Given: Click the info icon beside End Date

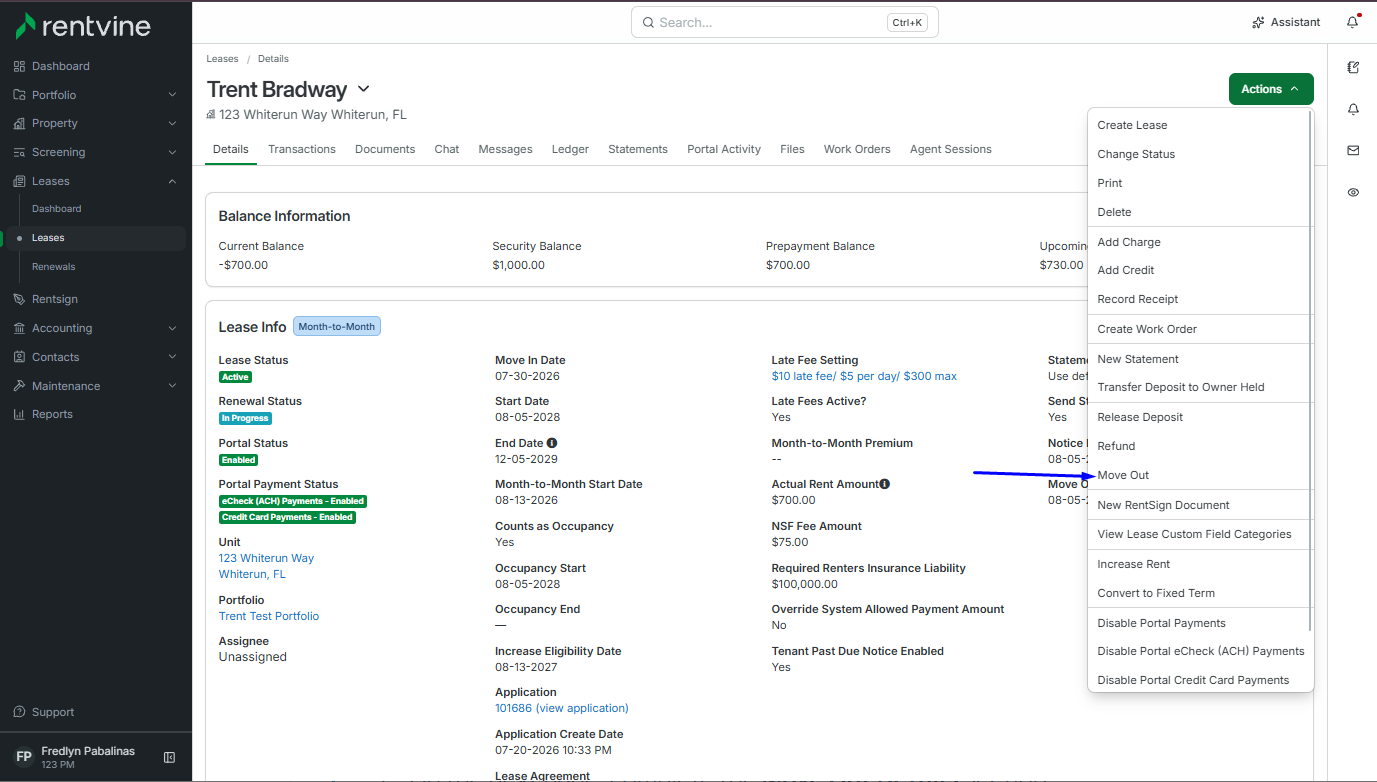Looking at the screenshot, I should (x=552, y=443).
